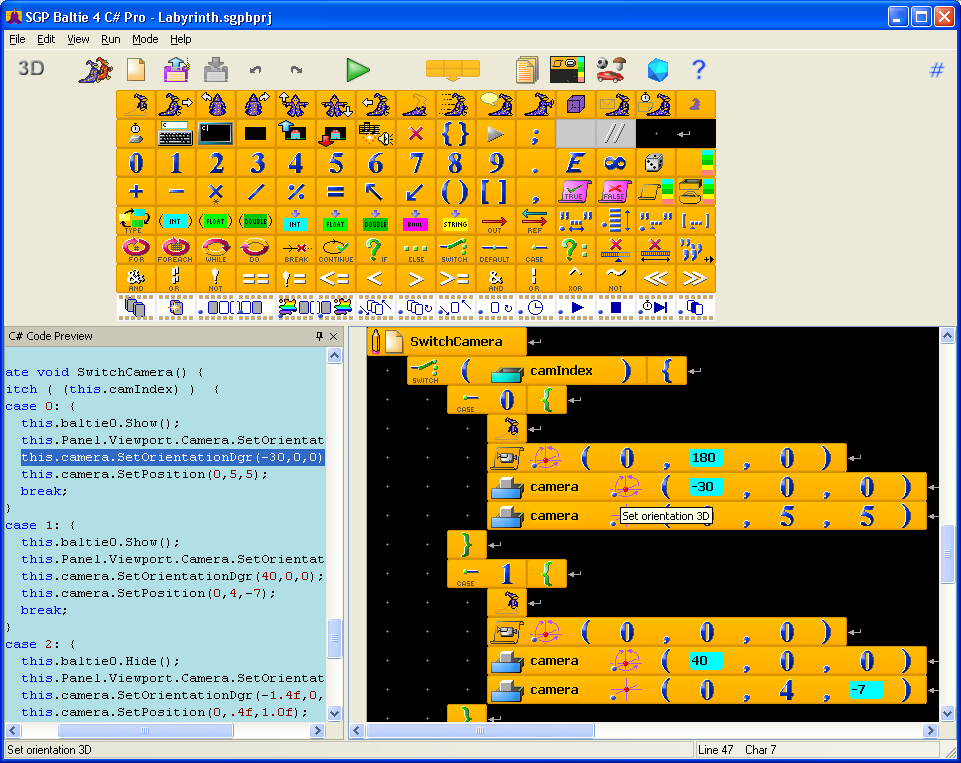Click code preview scrollbar up arrow

335,355
